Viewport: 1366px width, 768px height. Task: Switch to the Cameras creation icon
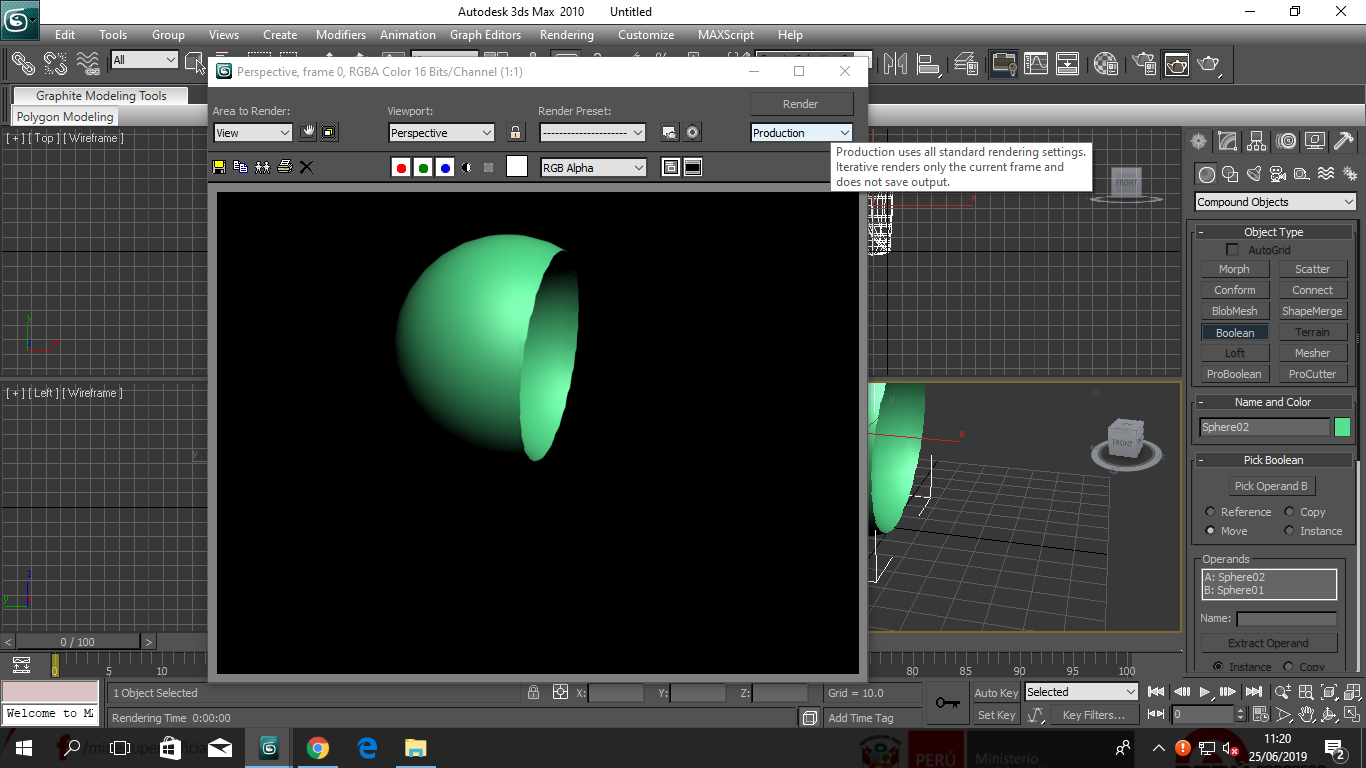tap(1278, 174)
